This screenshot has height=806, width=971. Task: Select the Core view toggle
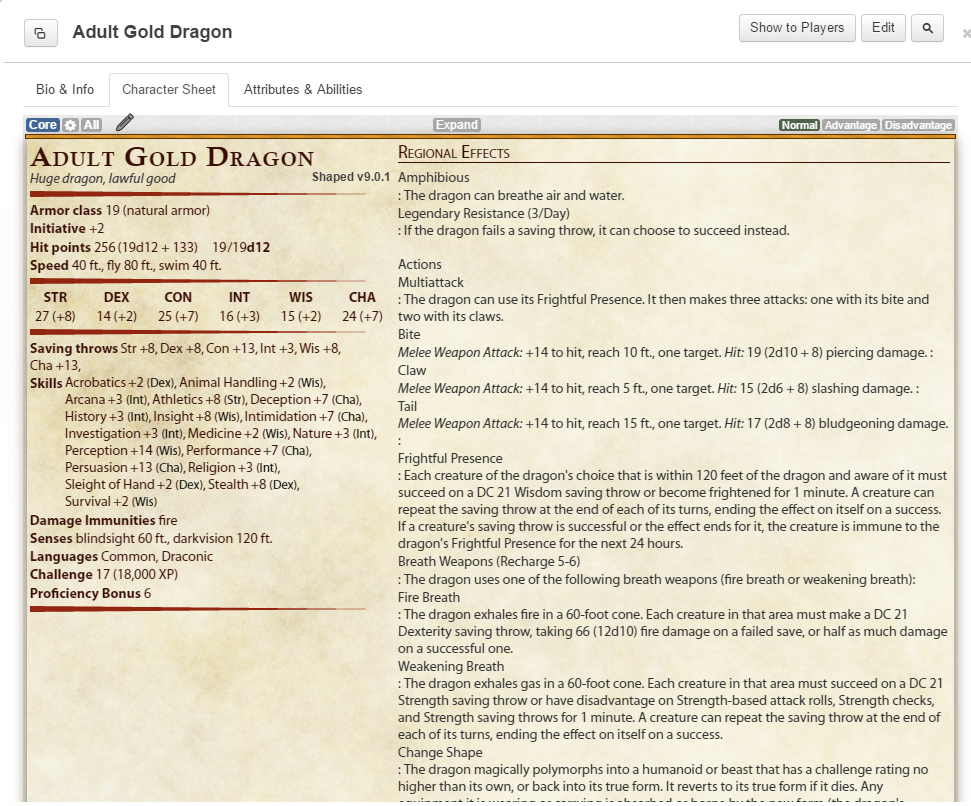tap(43, 125)
